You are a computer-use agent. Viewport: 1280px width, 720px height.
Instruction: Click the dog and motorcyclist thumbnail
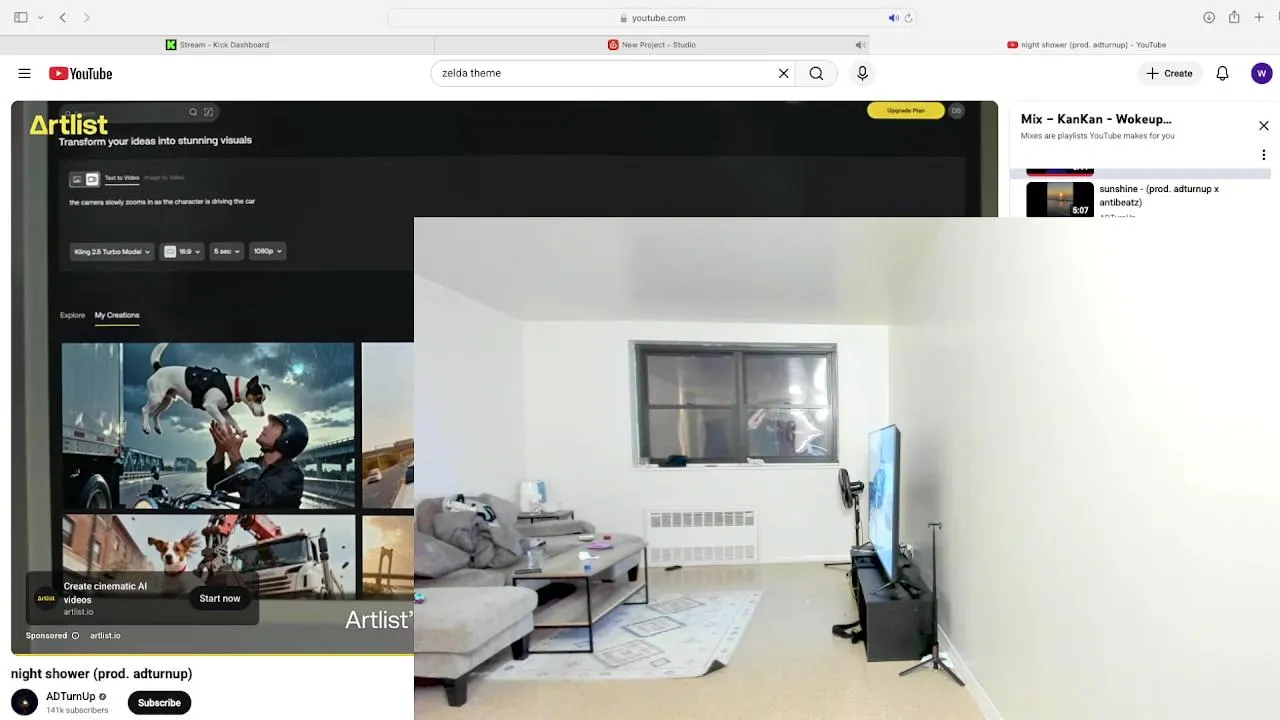[x=208, y=426]
